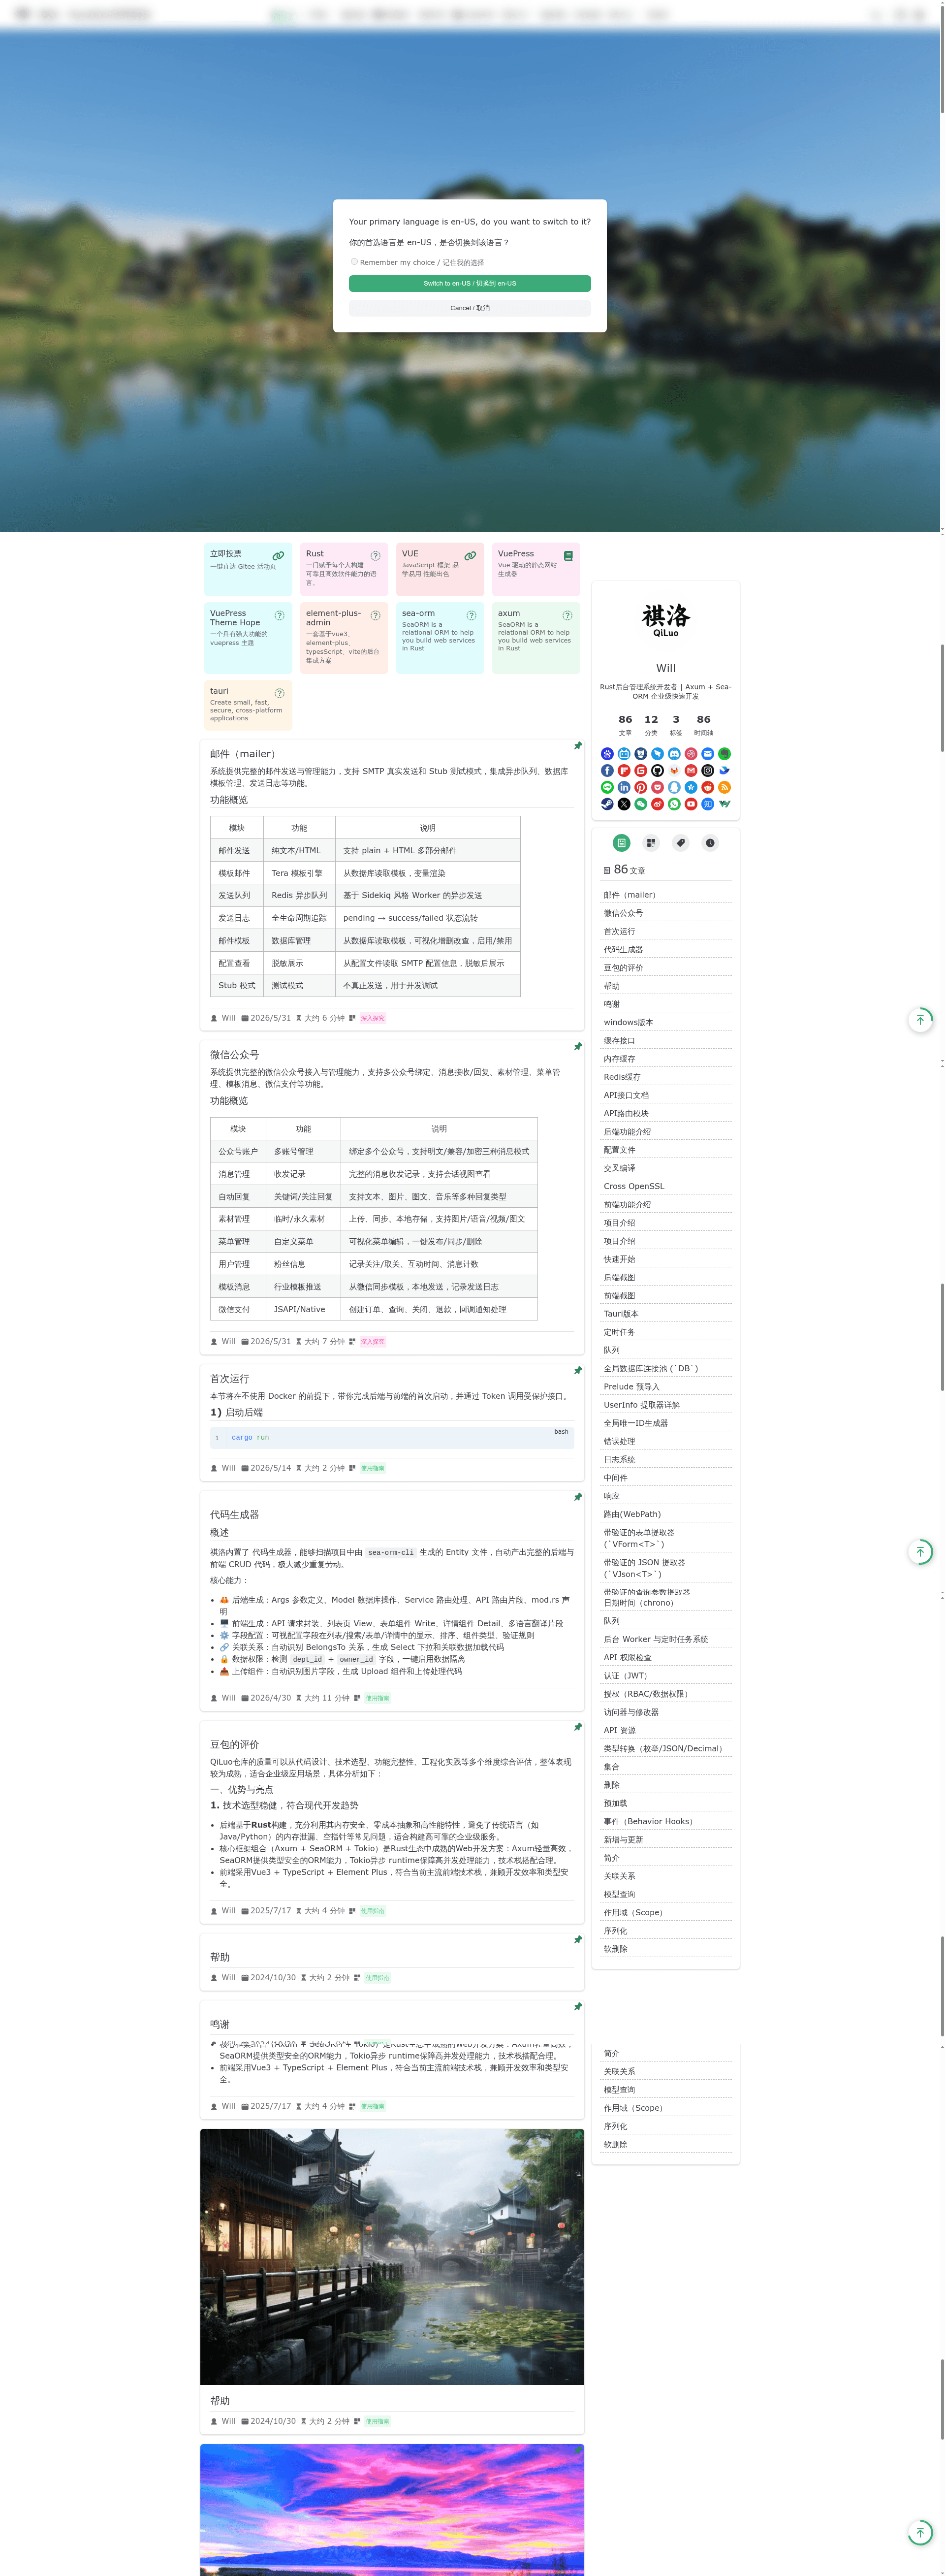Open the tauri project card
The width and height of the screenshot is (945, 2576).
pyautogui.click(x=248, y=705)
